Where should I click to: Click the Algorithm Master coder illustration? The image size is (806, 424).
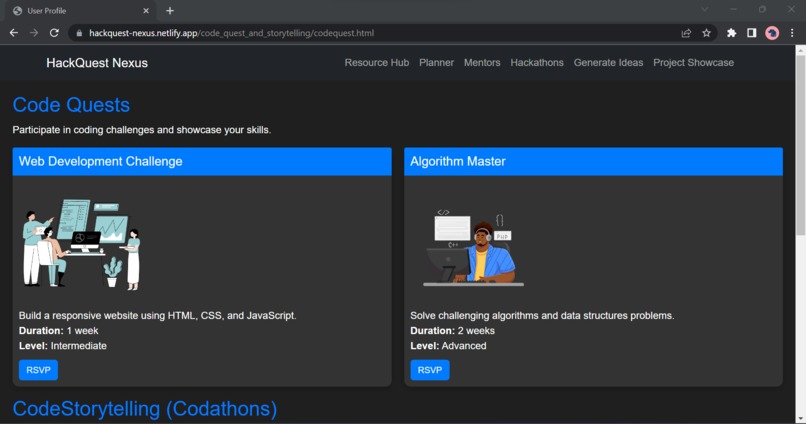click(x=473, y=247)
